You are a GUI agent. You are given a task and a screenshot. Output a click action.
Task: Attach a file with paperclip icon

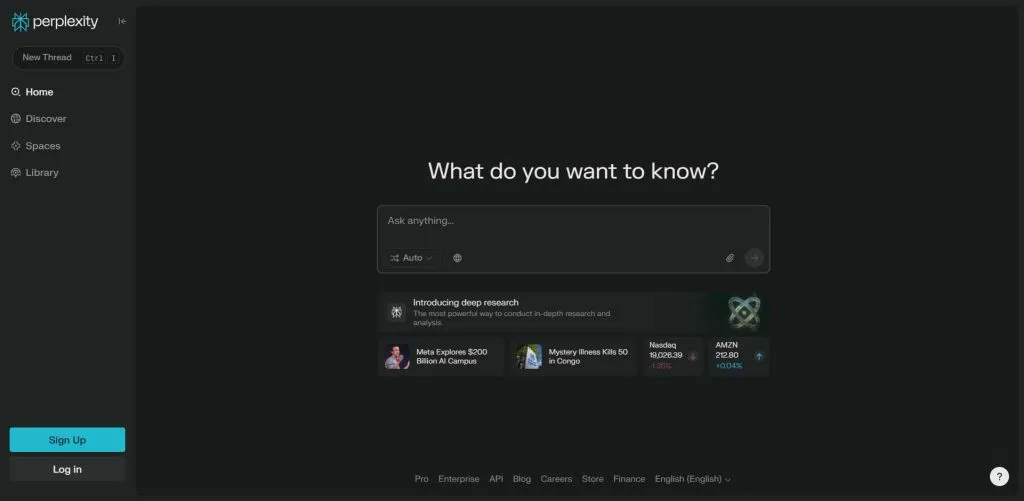click(x=729, y=258)
